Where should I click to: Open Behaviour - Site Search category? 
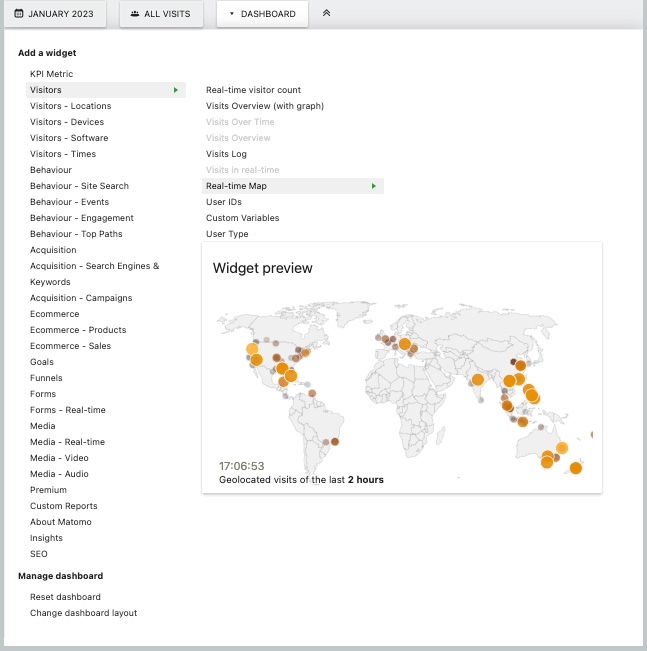tap(79, 186)
